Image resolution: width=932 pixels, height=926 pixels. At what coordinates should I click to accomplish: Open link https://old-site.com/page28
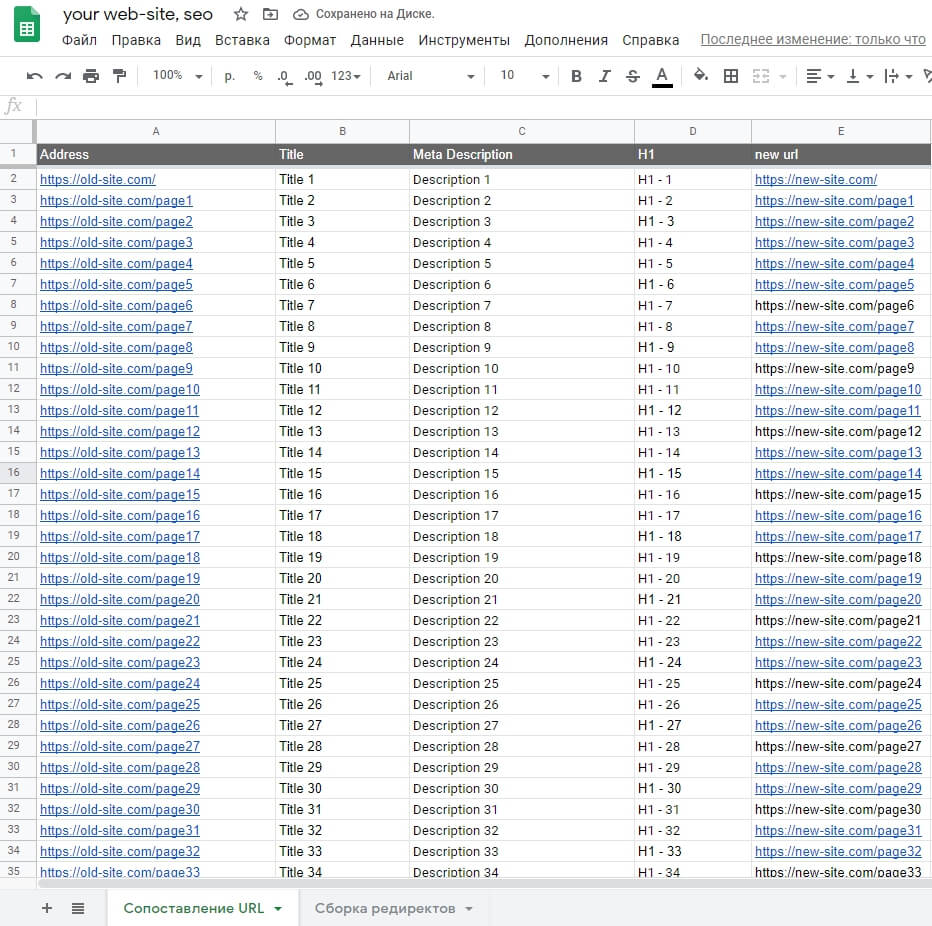(x=120, y=768)
